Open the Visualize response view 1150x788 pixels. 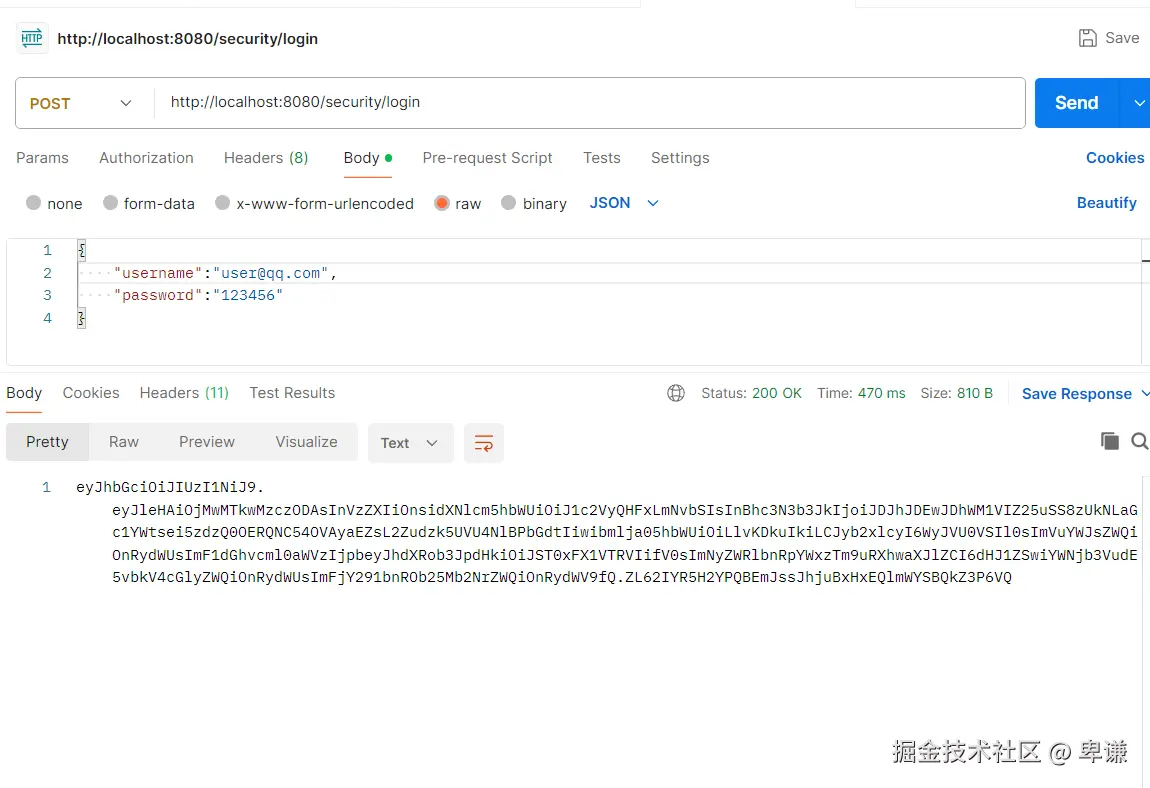tap(307, 442)
